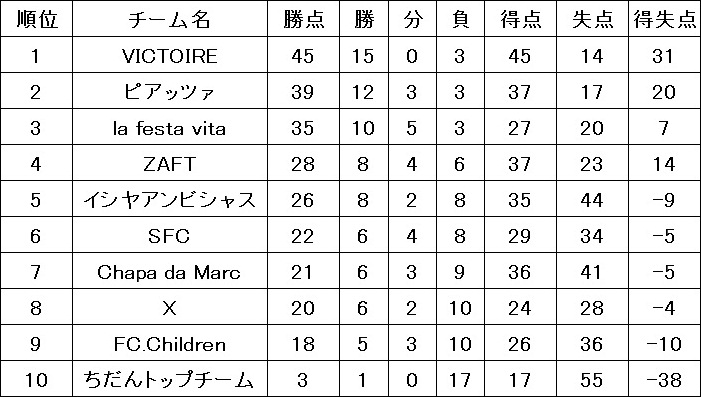Viewport: 701px width, 397px height.
Task: Select the 分 column header
Action: point(412,19)
